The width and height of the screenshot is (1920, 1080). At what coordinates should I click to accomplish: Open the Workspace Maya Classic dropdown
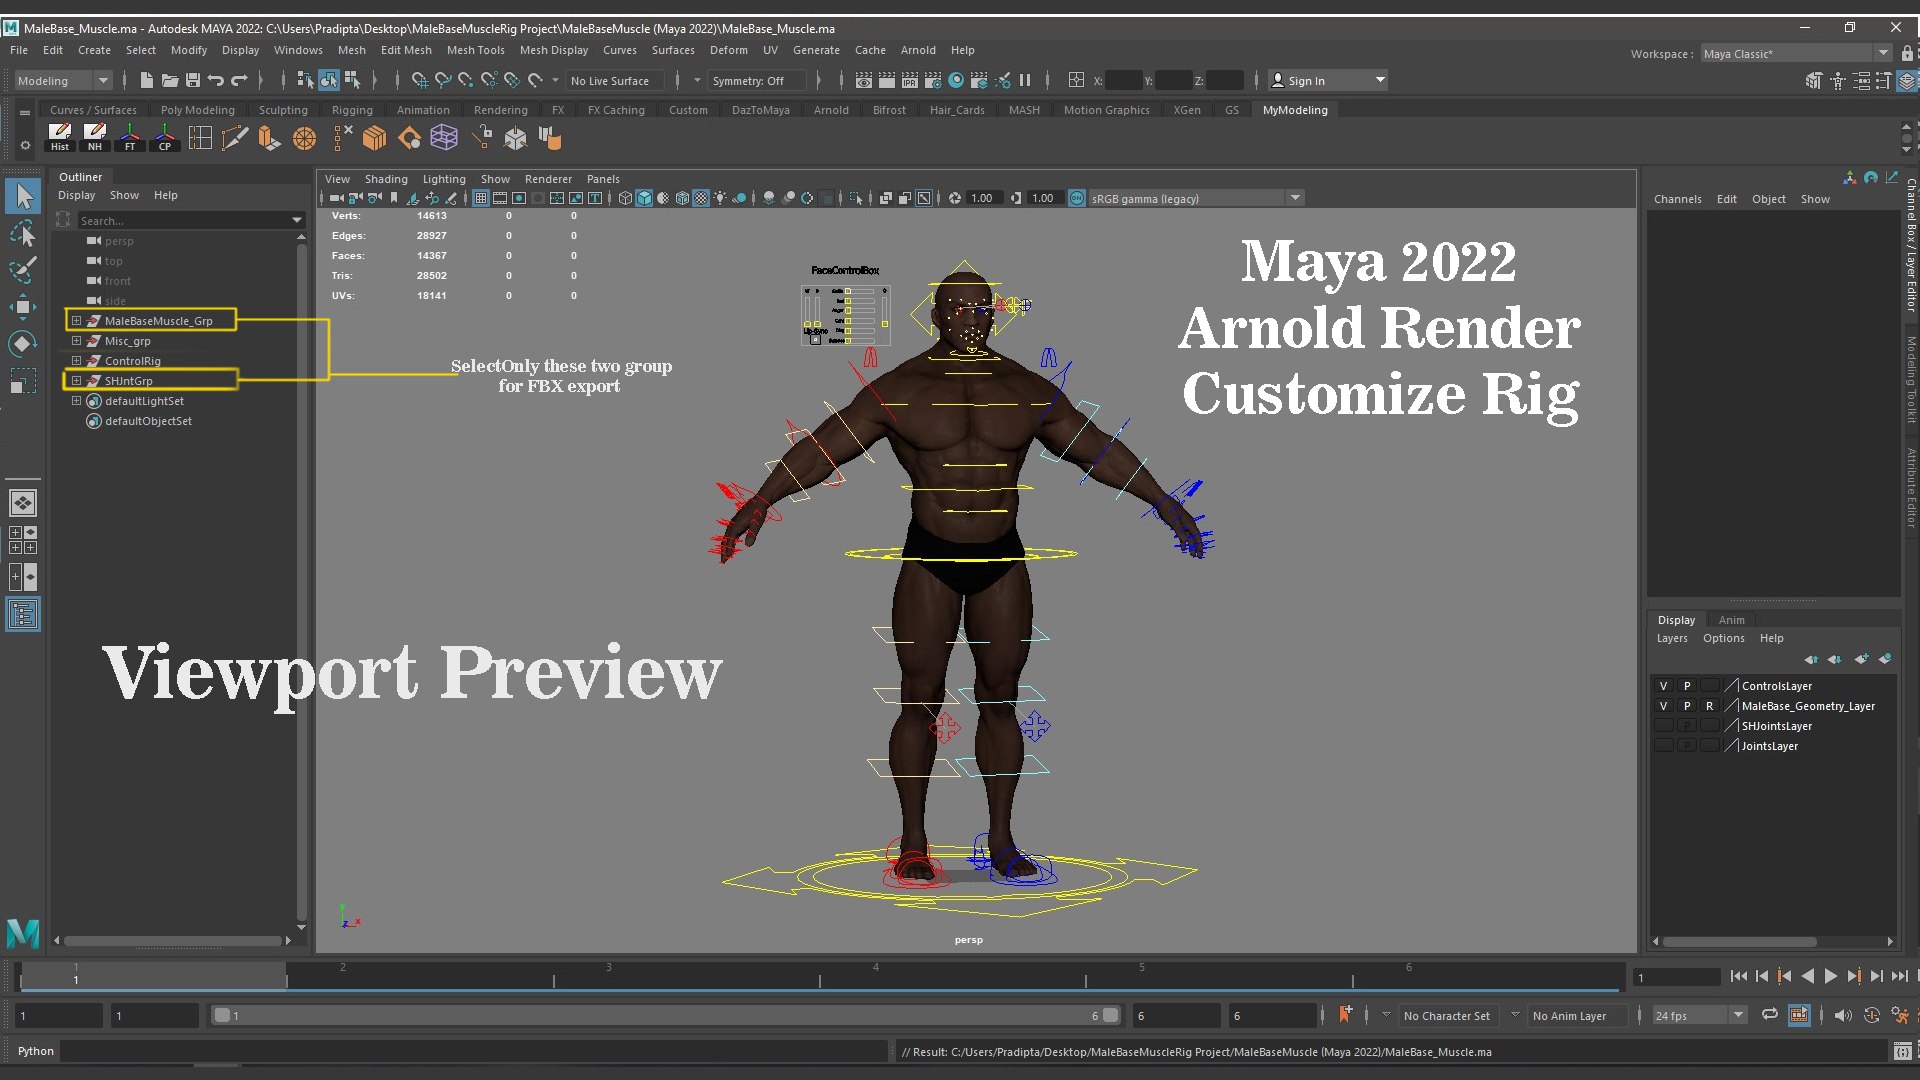[x=1796, y=53]
